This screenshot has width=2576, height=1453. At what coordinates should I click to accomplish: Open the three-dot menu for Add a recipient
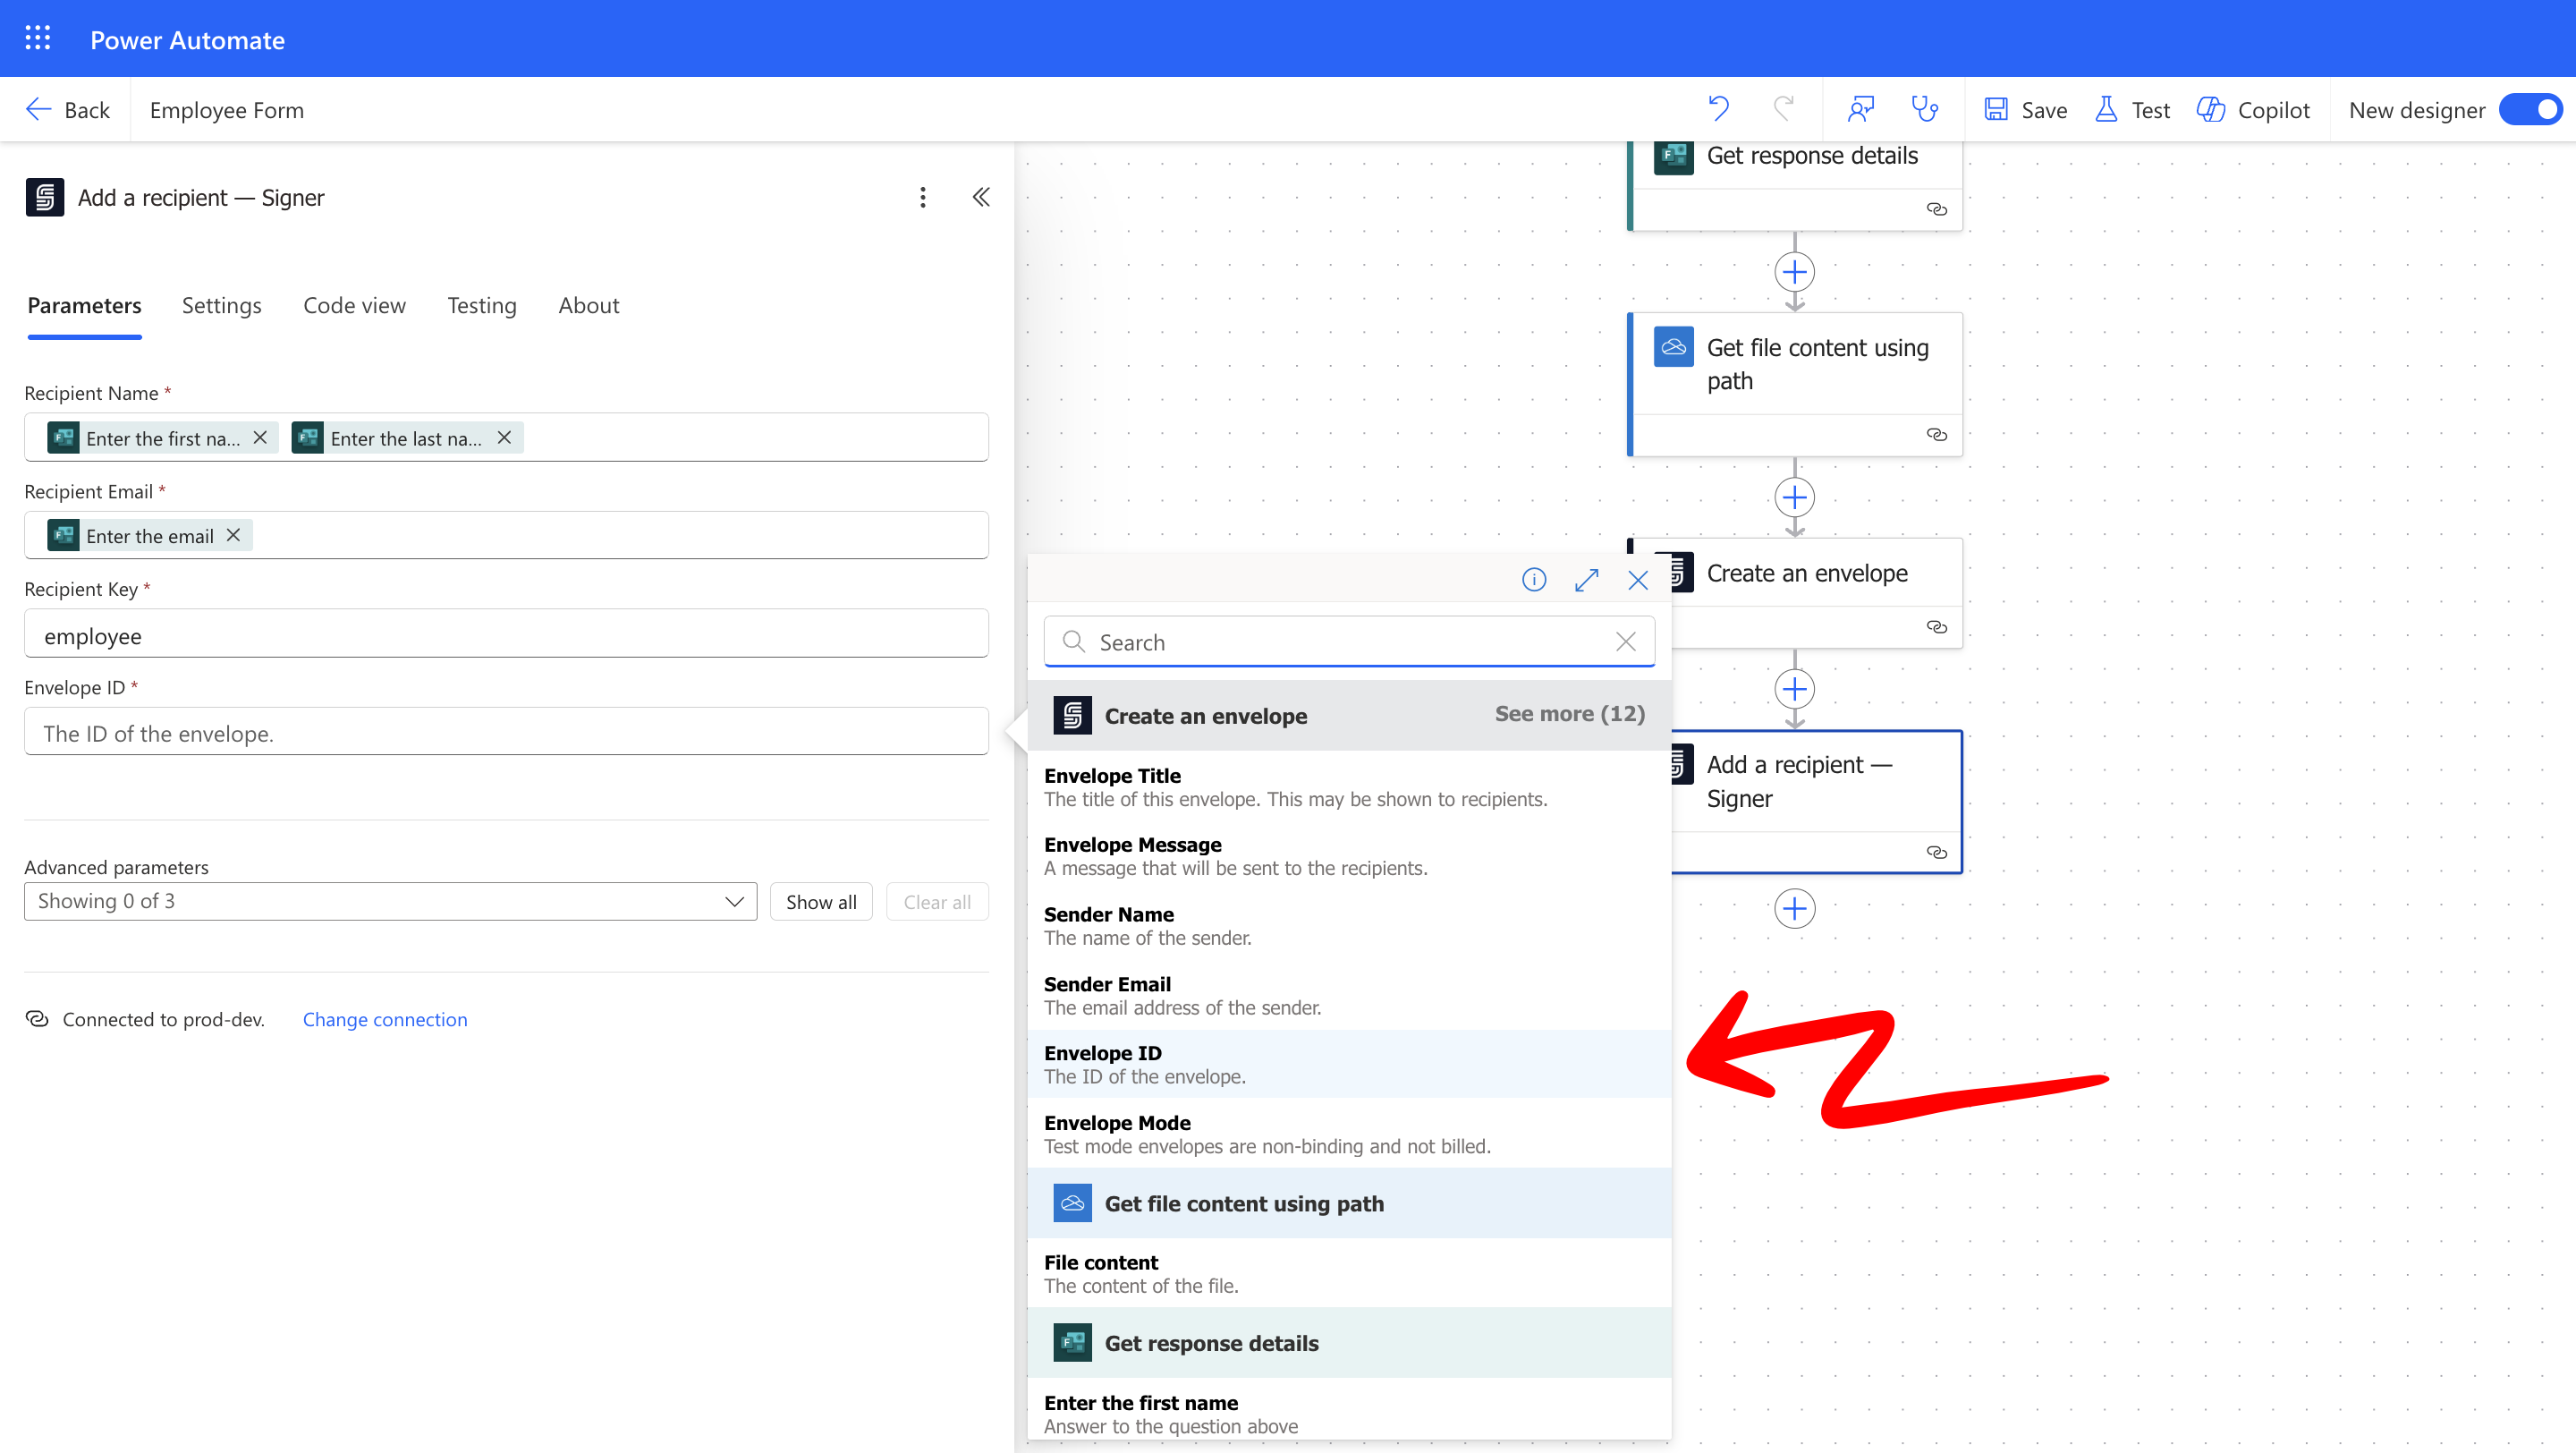pos(922,197)
